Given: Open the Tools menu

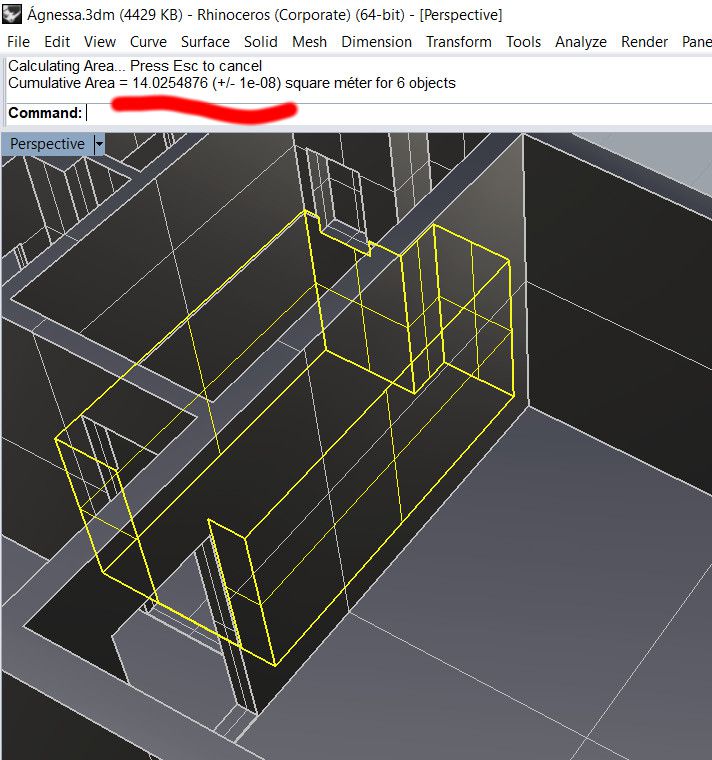Looking at the screenshot, I should point(523,42).
